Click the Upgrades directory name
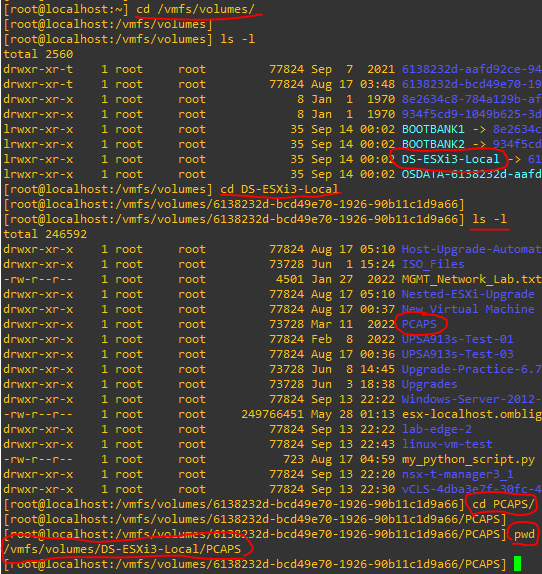The width and height of the screenshot is (542, 574). pos(429,384)
